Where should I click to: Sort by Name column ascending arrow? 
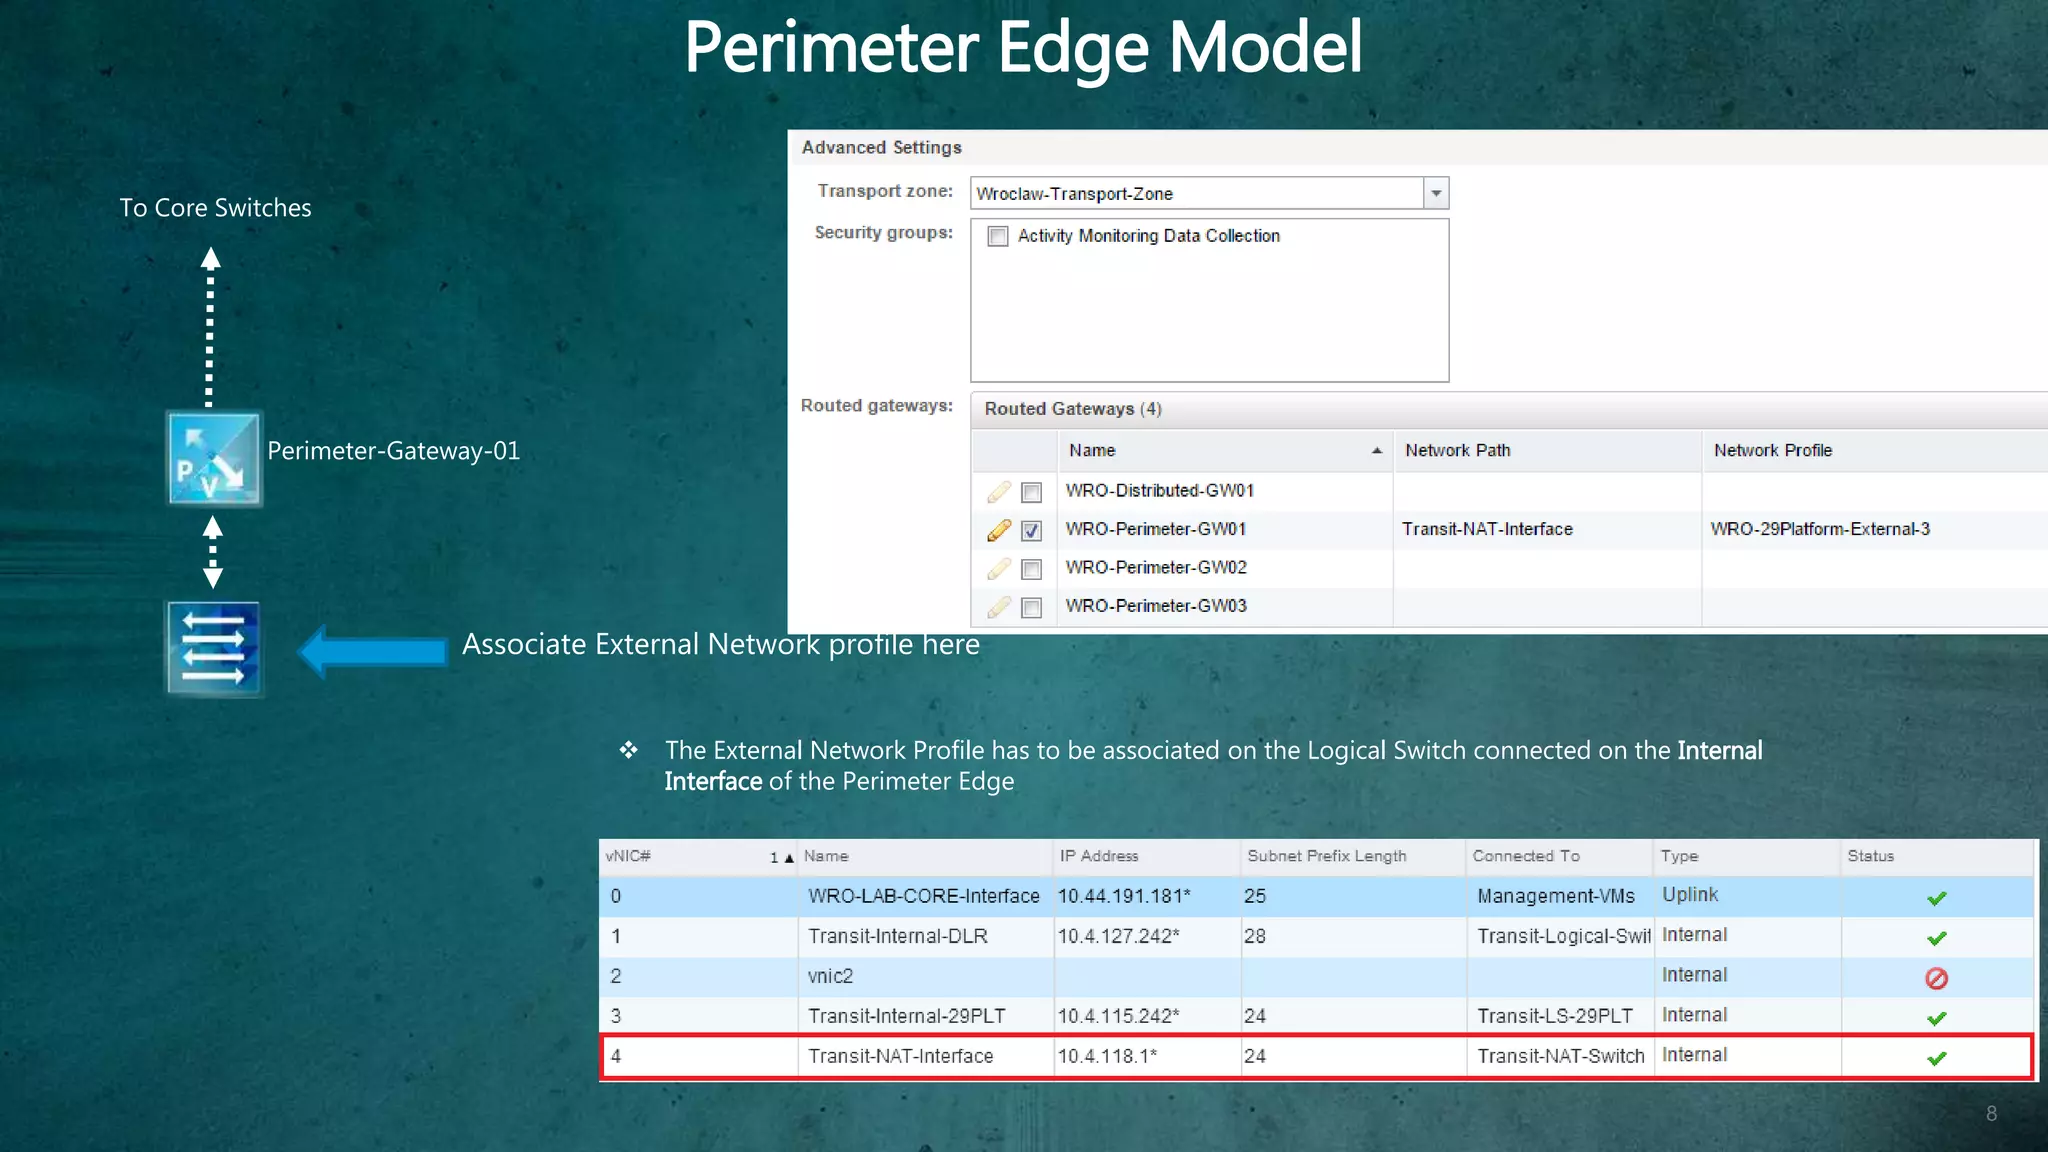pyautogui.click(x=1376, y=451)
